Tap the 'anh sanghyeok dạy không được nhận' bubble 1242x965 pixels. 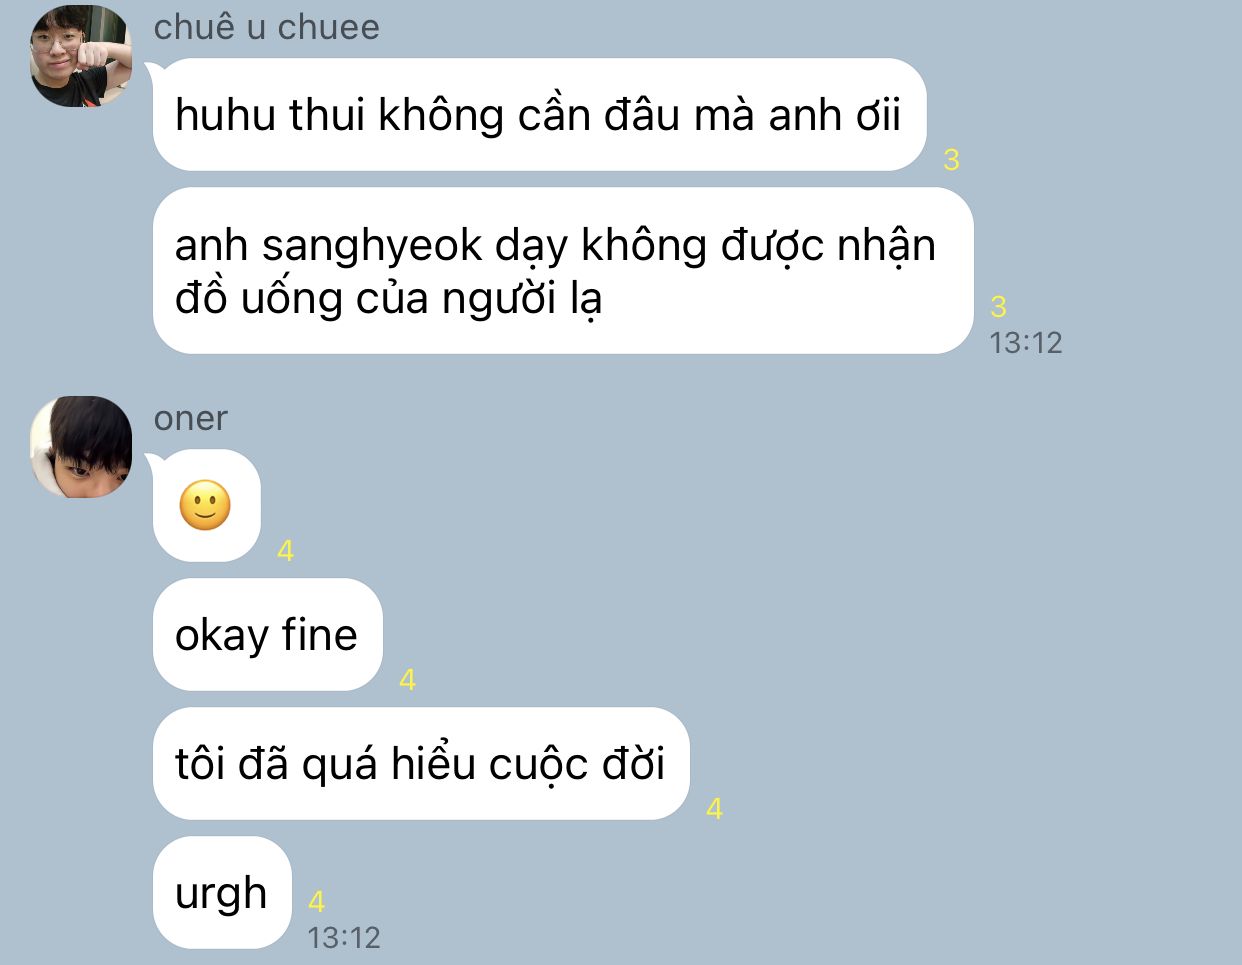563,271
